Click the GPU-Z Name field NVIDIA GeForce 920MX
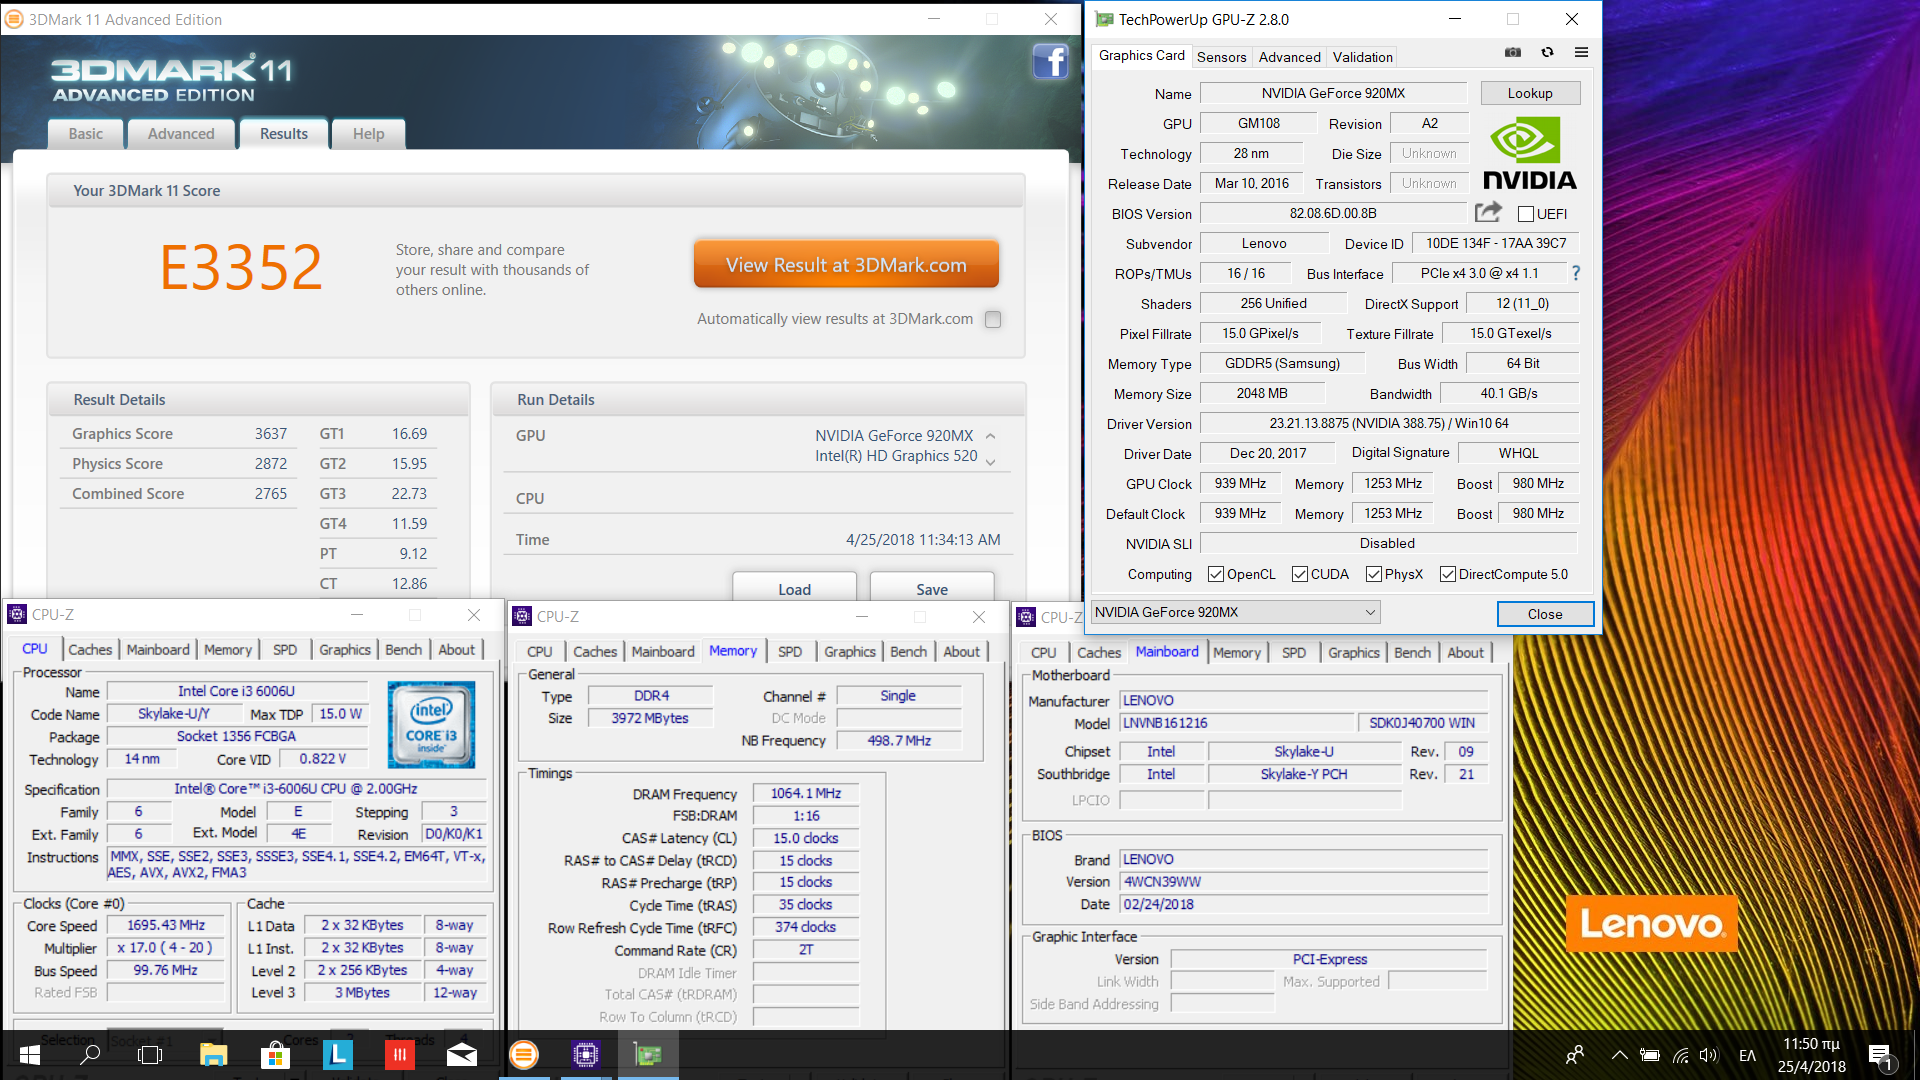The width and height of the screenshot is (1920, 1080). coord(1333,93)
